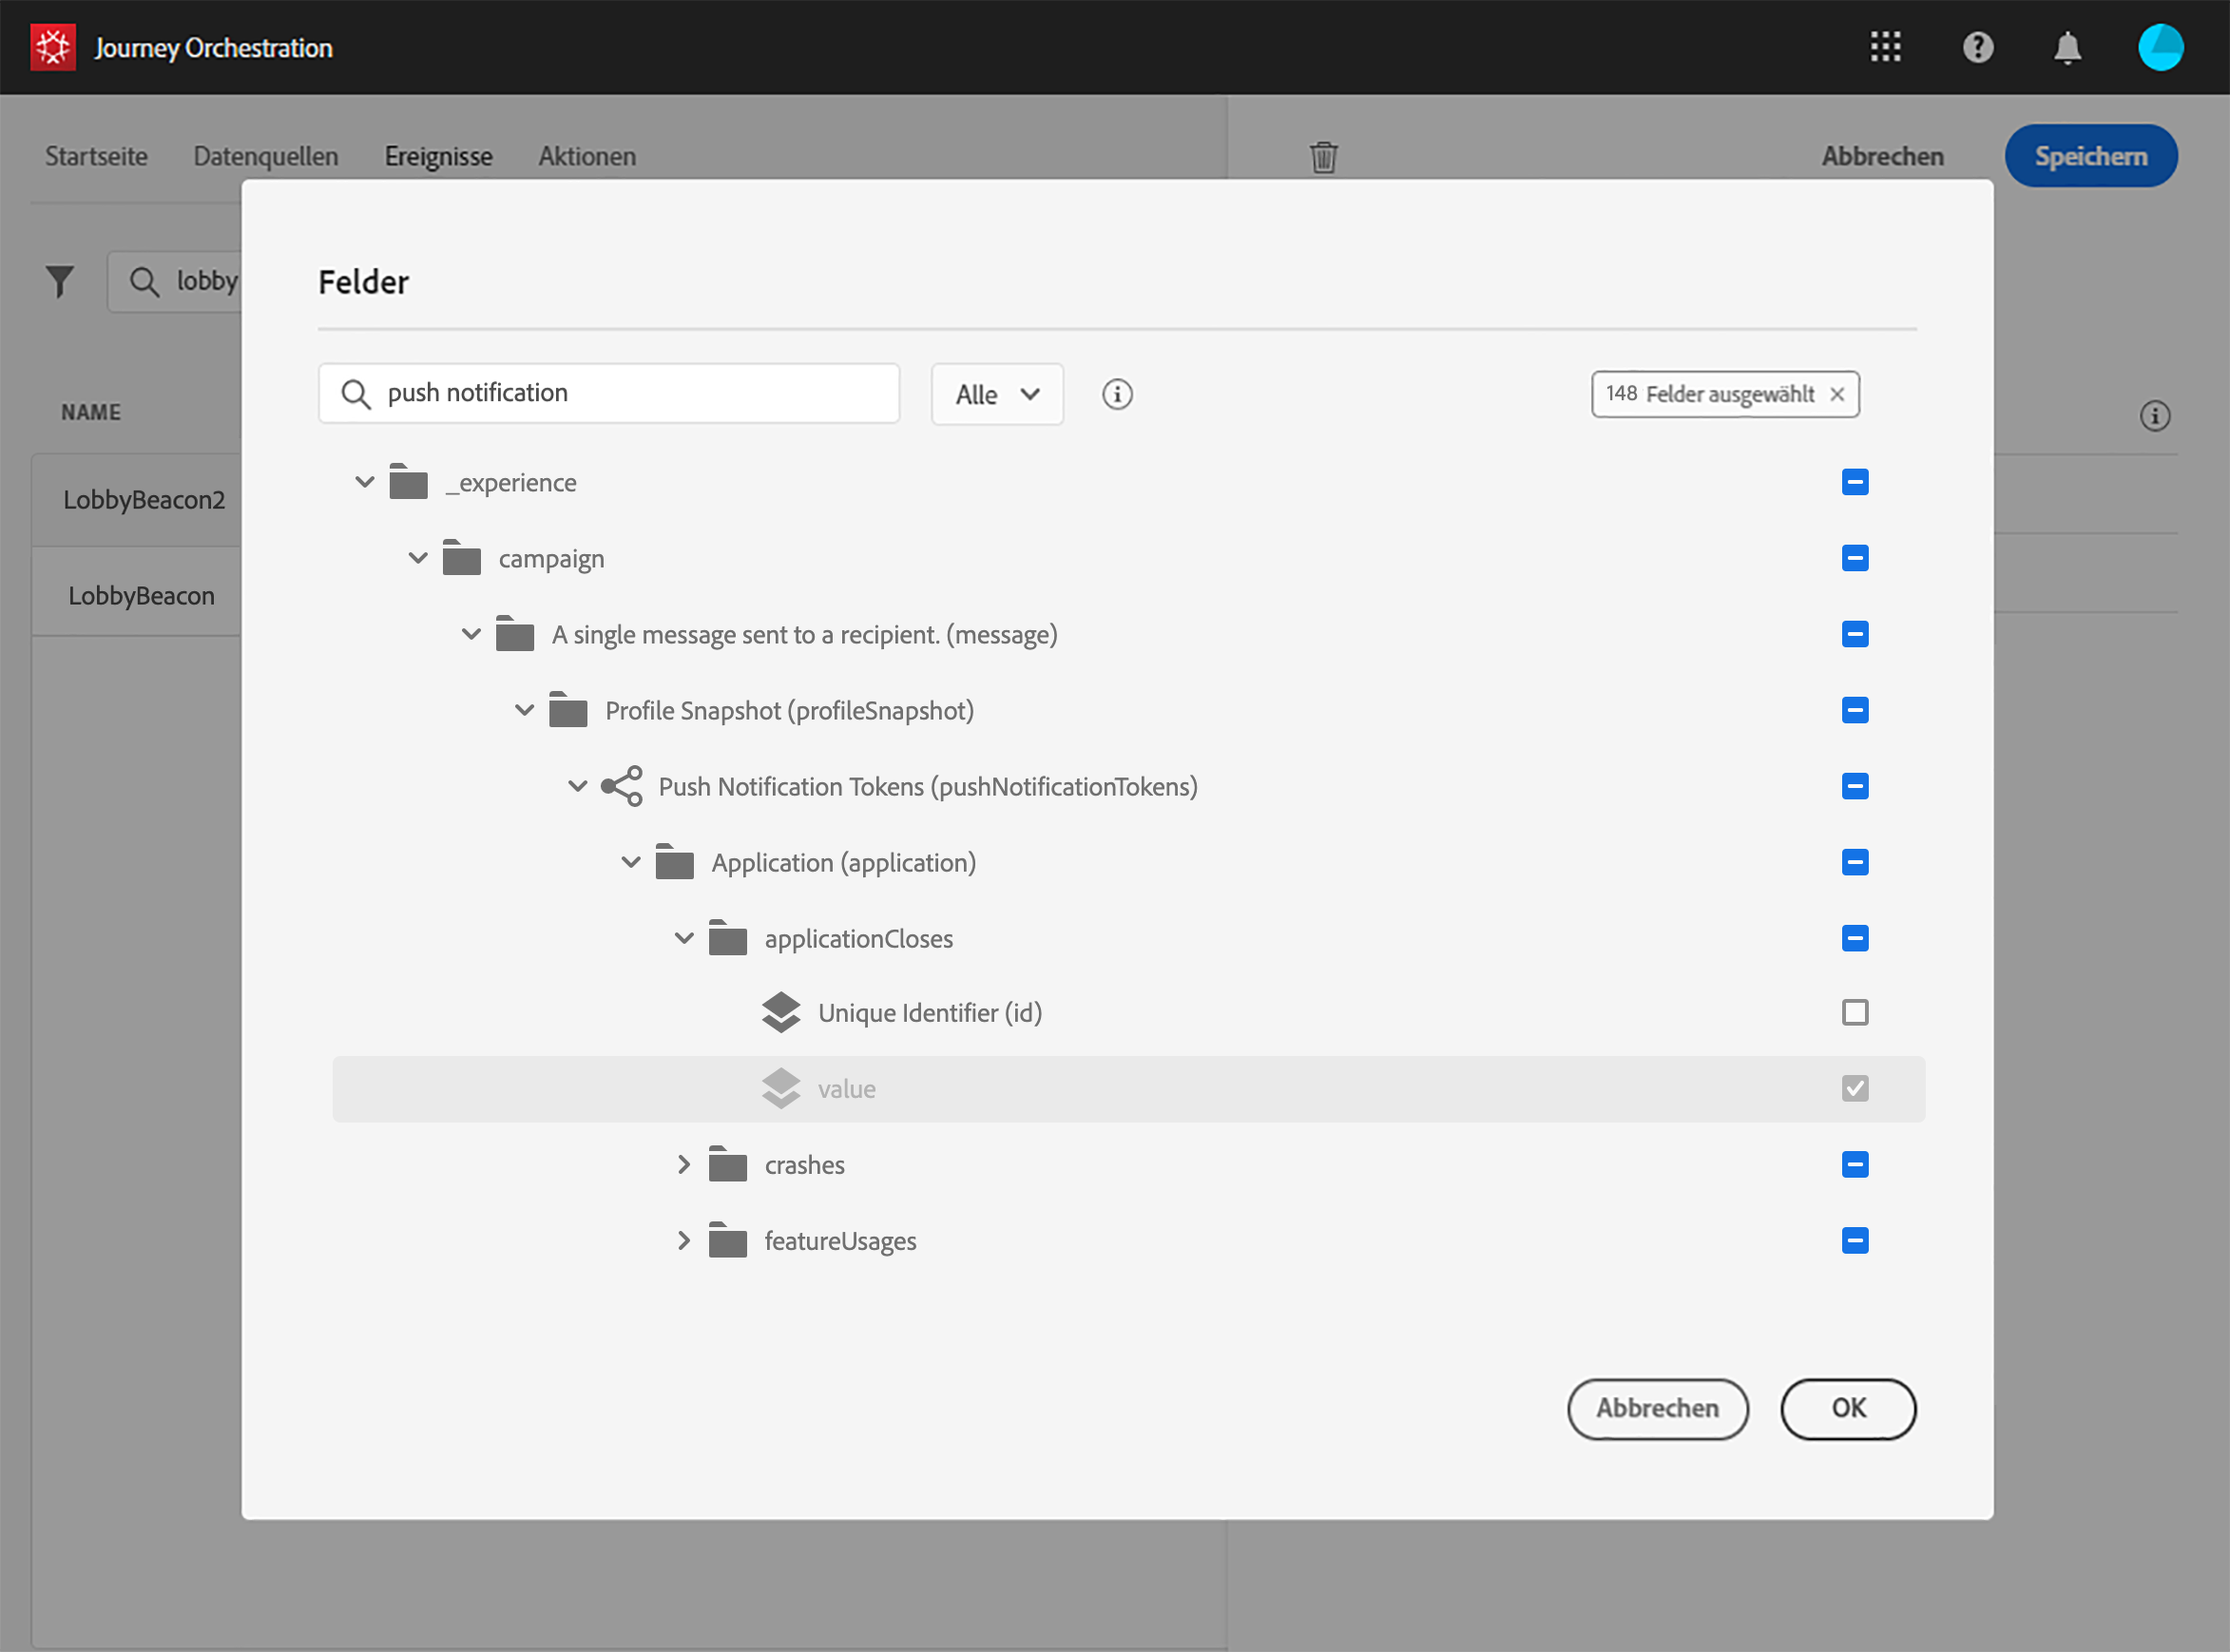
Task: Click the OK button in dialog
Action: (x=1847, y=1408)
